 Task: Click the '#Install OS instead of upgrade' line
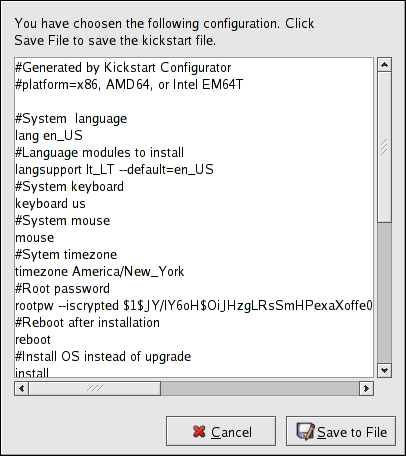(103, 357)
